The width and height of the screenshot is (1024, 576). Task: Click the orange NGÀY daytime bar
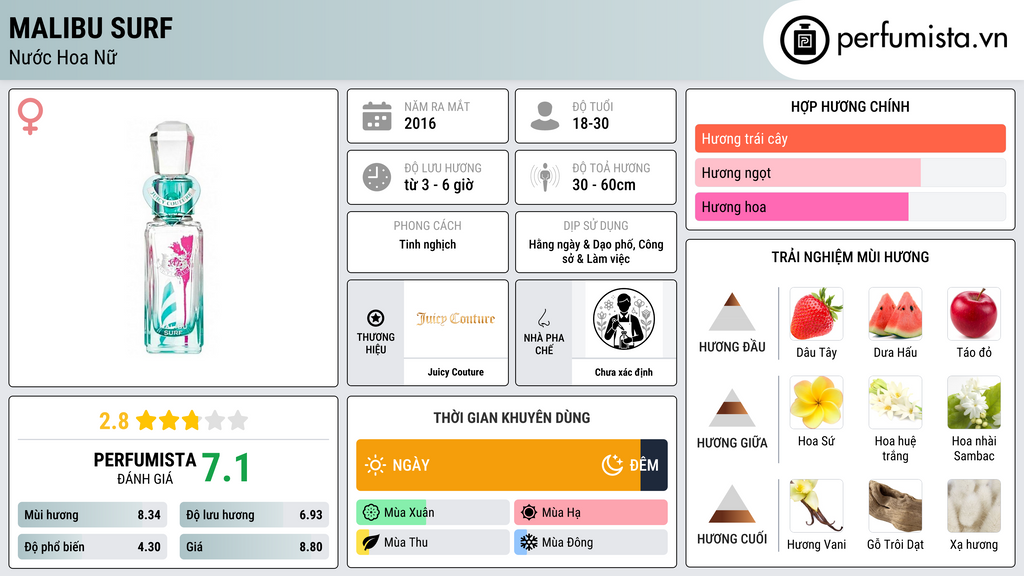point(498,465)
